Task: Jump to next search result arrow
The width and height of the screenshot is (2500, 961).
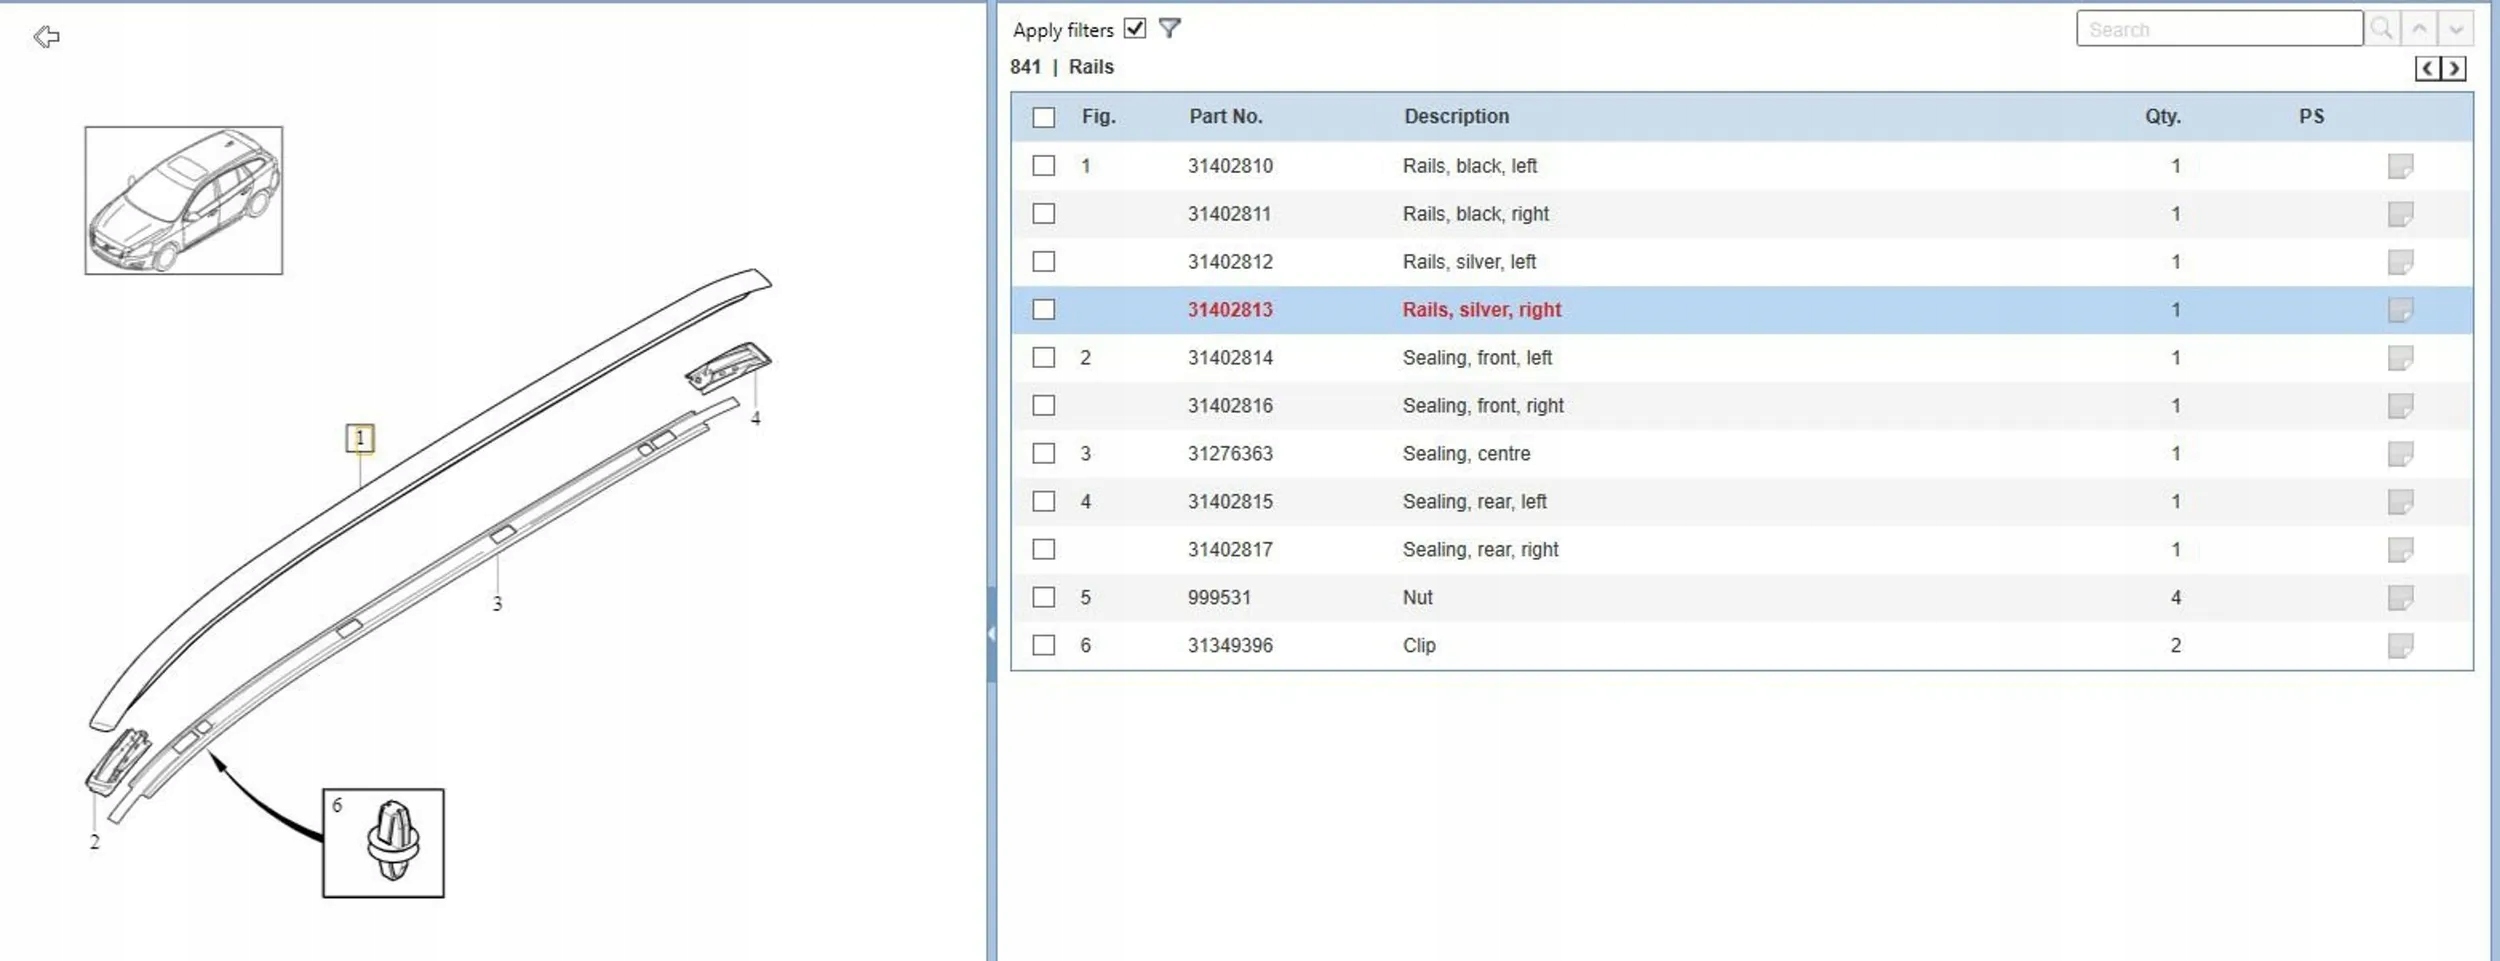Action: (x=2456, y=28)
